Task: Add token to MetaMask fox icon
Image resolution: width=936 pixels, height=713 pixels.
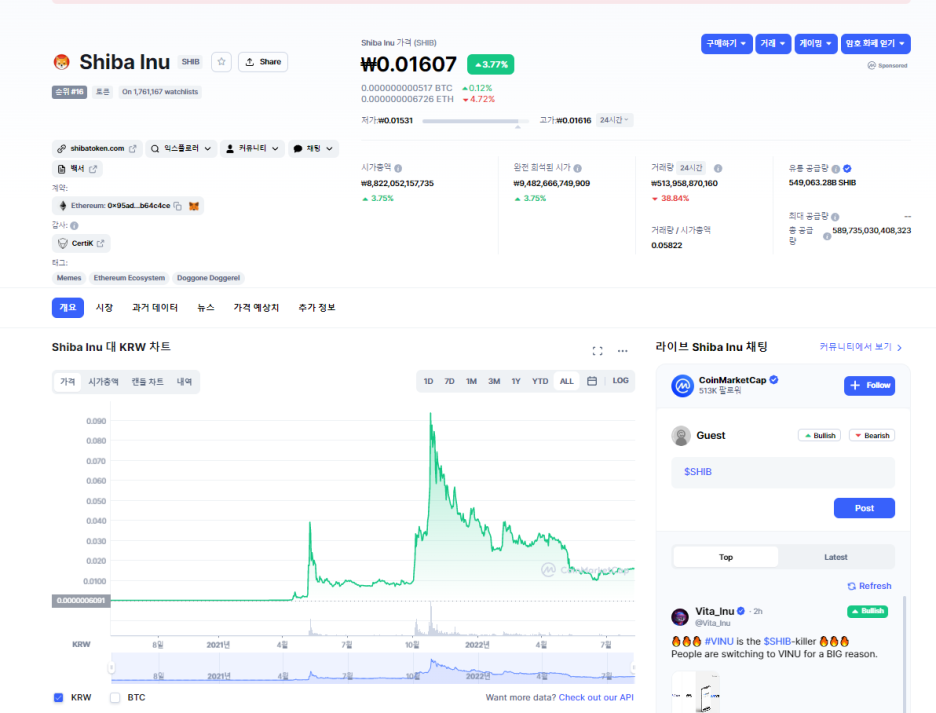Action: point(194,206)
